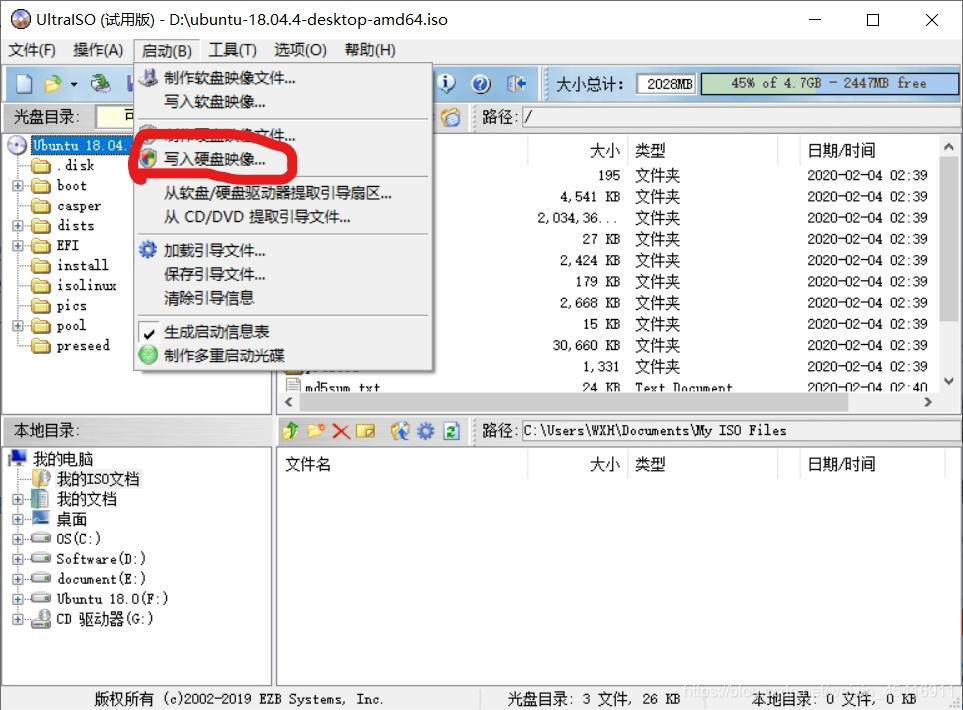This screenshot has height=710, width=963.
Task: Select the preseed folder in ISO tree
Action: pyautogui.click(x=83, y=346)
